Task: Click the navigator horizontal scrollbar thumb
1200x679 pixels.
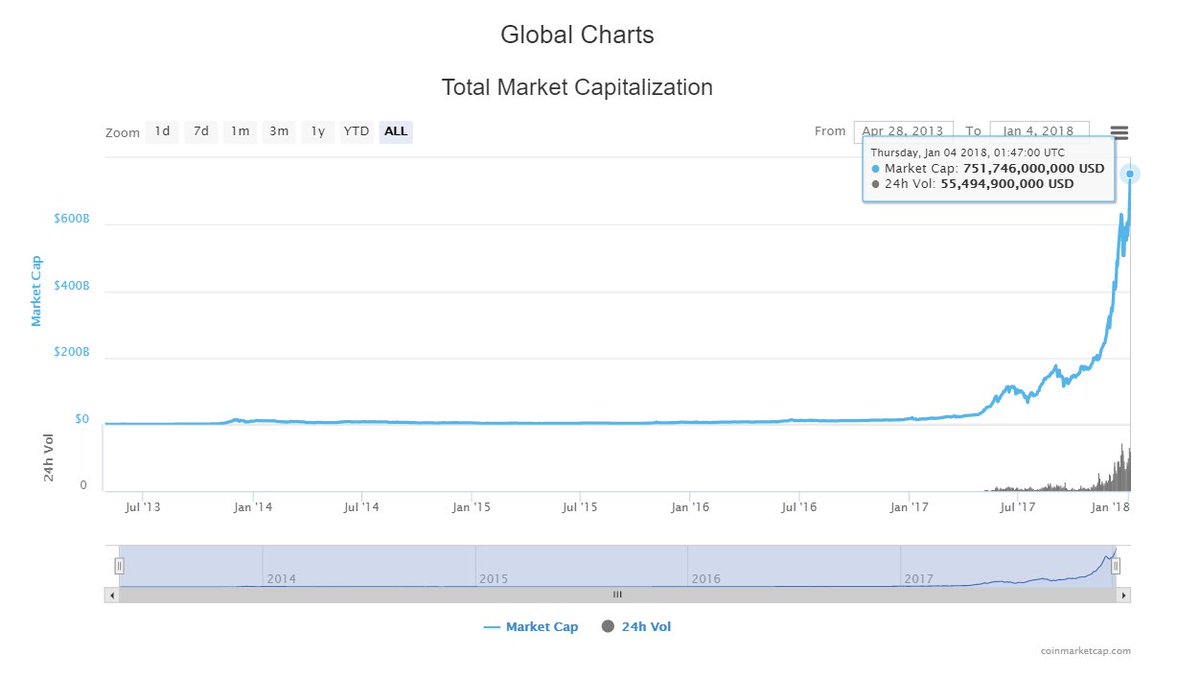Action: pos(617,594)
